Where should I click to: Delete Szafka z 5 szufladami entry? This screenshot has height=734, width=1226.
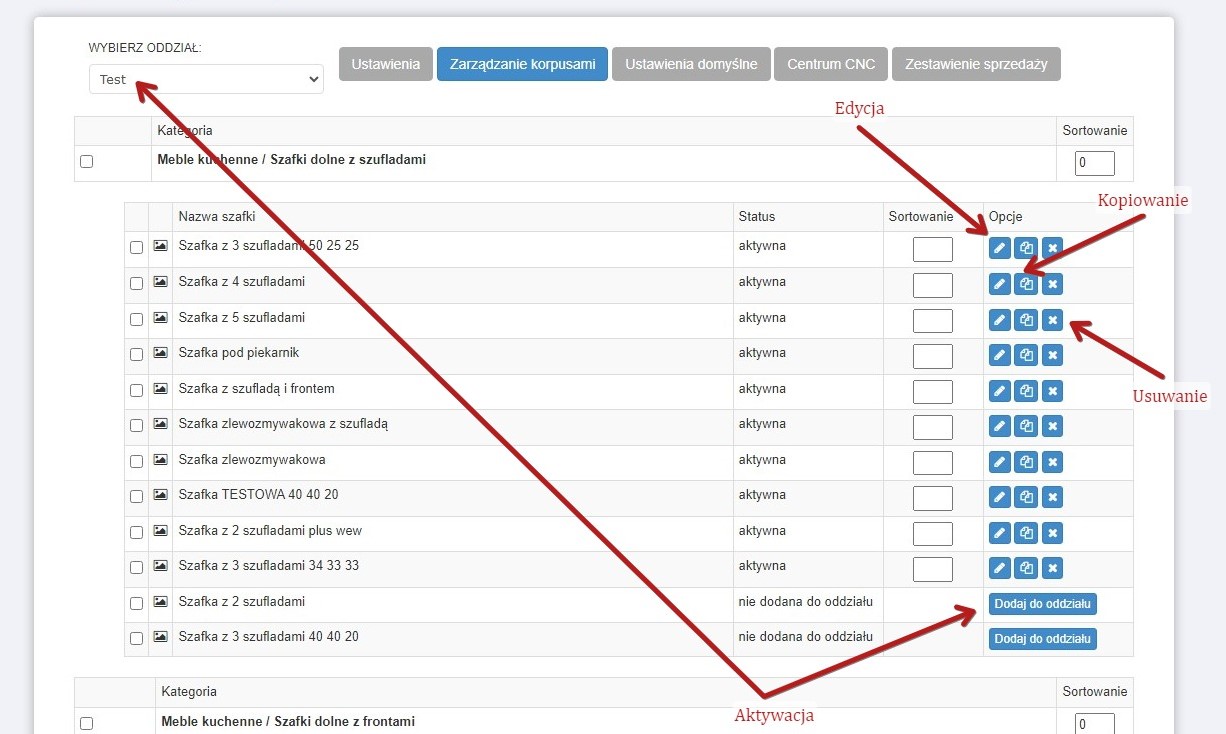click(x=1052, y=320)
